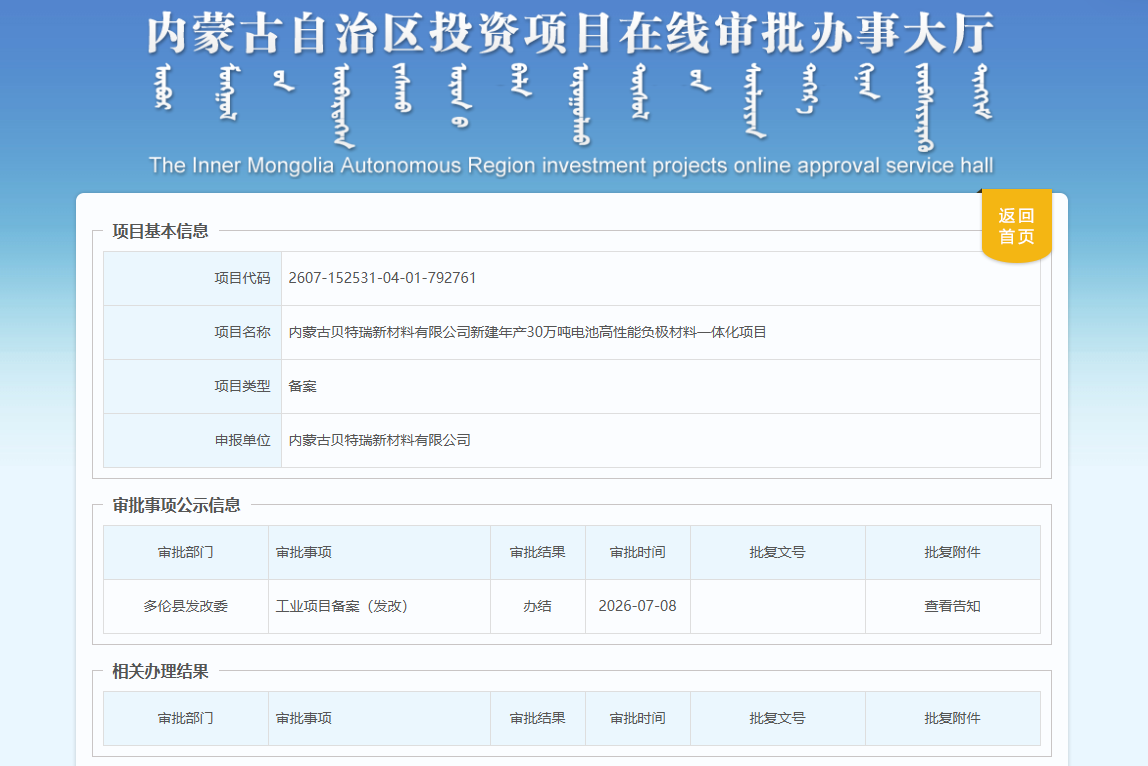
Task: Open the 查看告知 attachment link
Action: (x=952, y=606)
